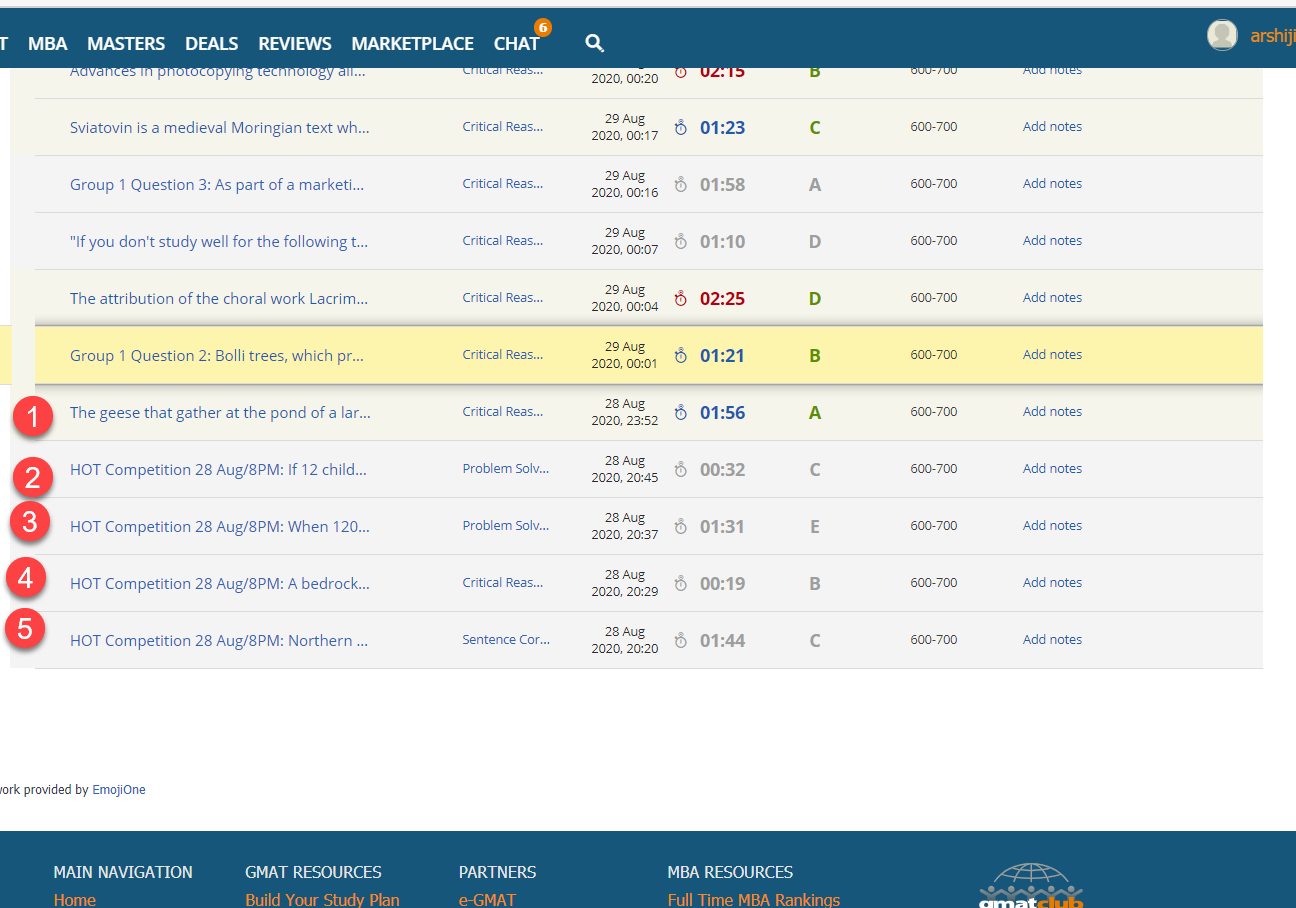
Task: Click Sentence Correction tag on Northern row
Action: click(505, 640)
